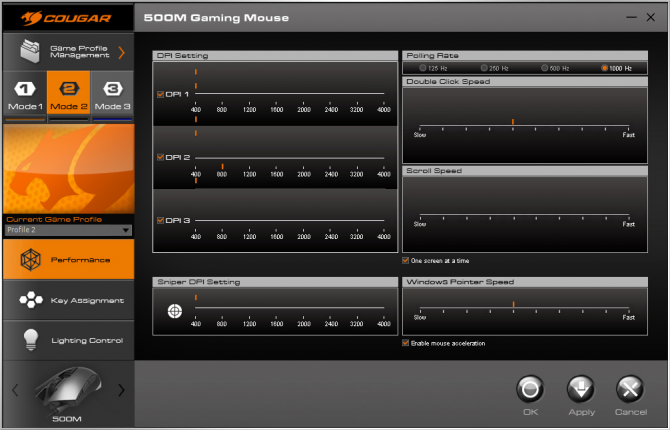Click the Lighting Control bulb icon
This screenshot has height=430, width=670.
coord(31,340)
